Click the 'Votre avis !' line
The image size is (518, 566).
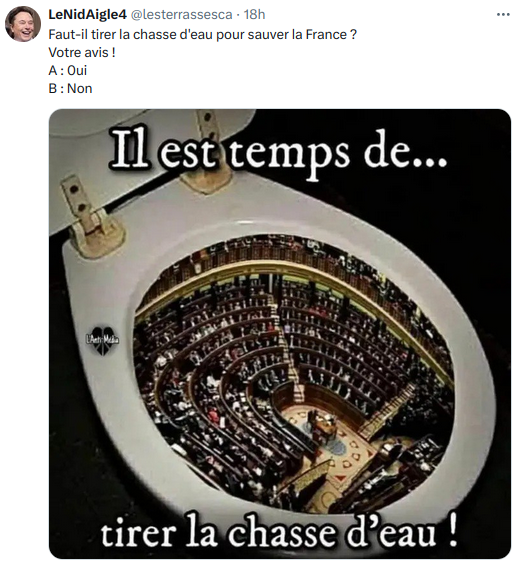tap(82, 52)
